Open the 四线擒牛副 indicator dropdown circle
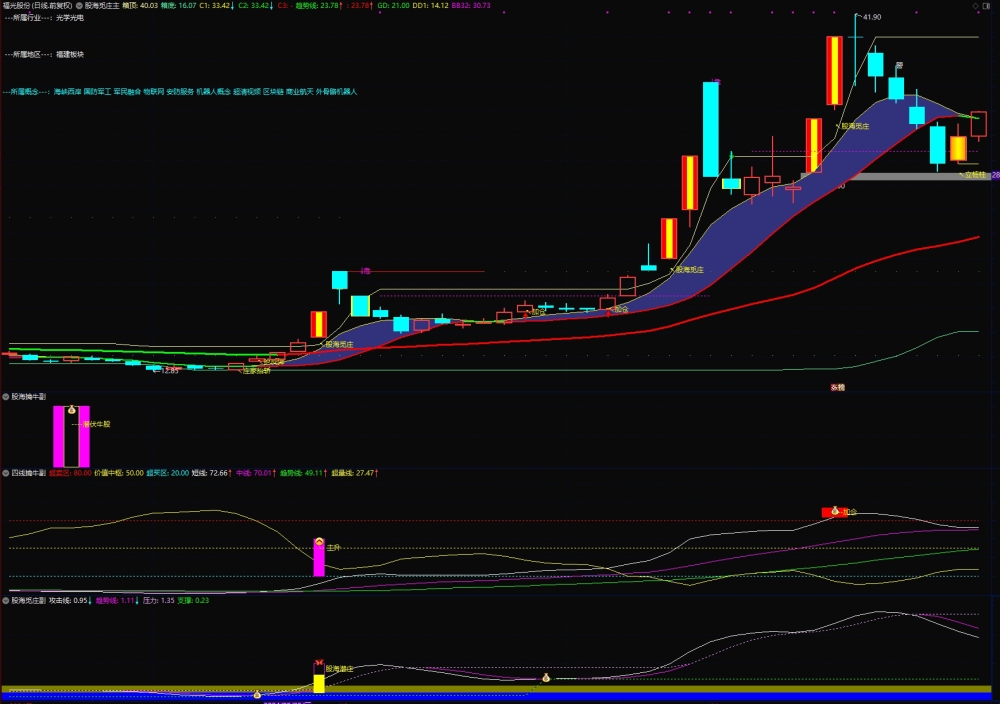The height and width of the screenshot is (704, 1000). pos(6,473)
